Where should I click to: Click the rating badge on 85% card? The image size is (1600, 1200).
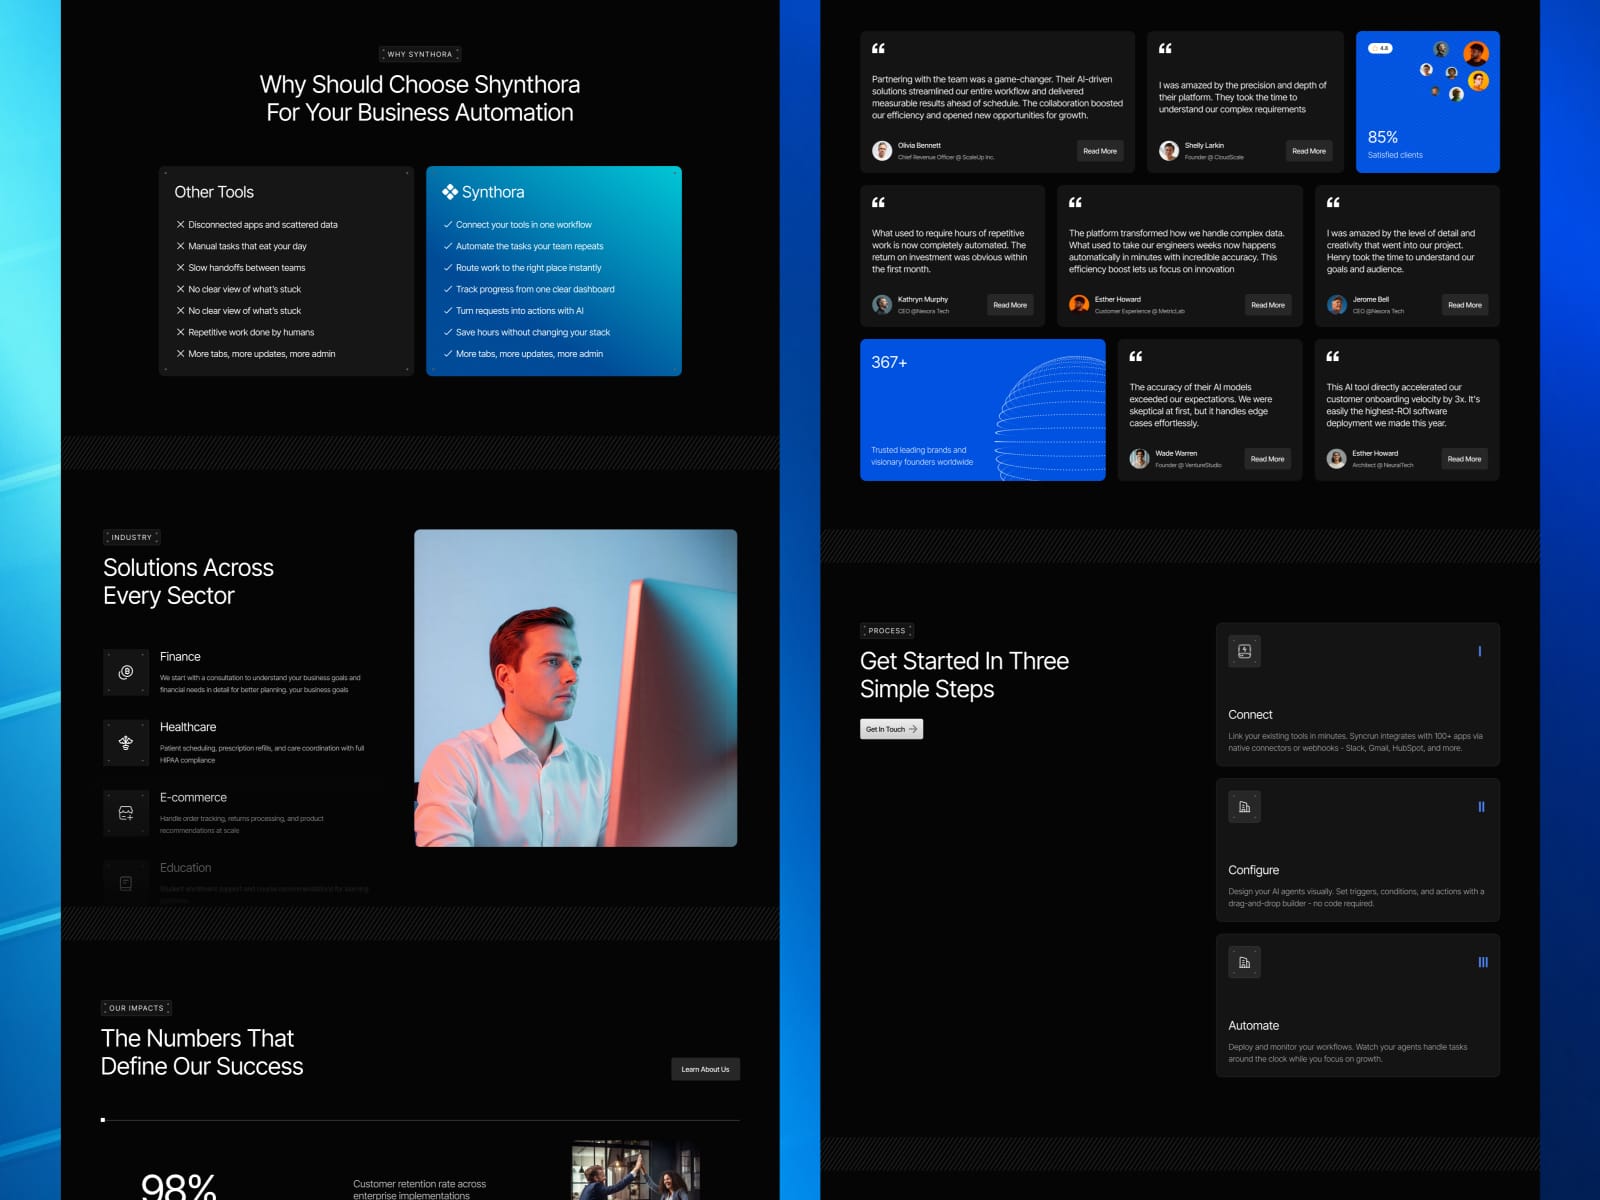tap(1380, 48)
